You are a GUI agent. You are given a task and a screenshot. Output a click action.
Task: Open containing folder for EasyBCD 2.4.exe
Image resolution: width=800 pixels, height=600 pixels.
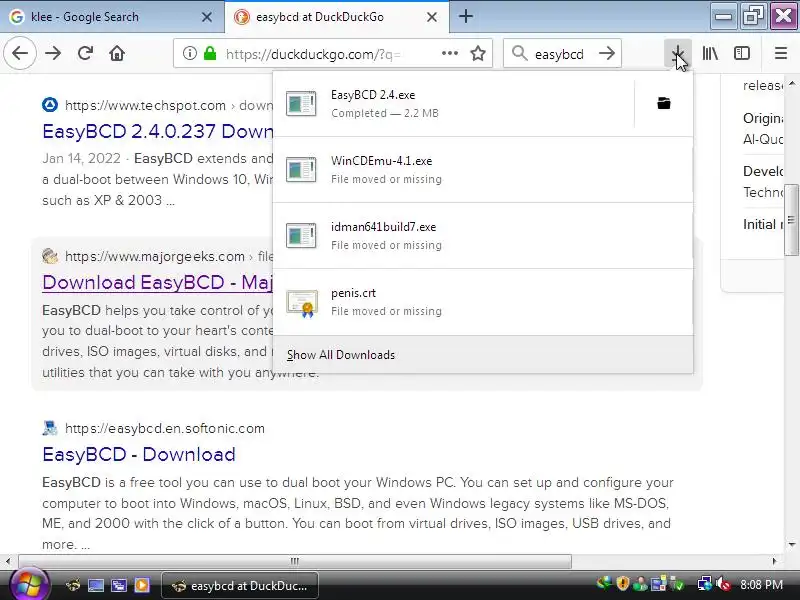(x=664, y=103)
